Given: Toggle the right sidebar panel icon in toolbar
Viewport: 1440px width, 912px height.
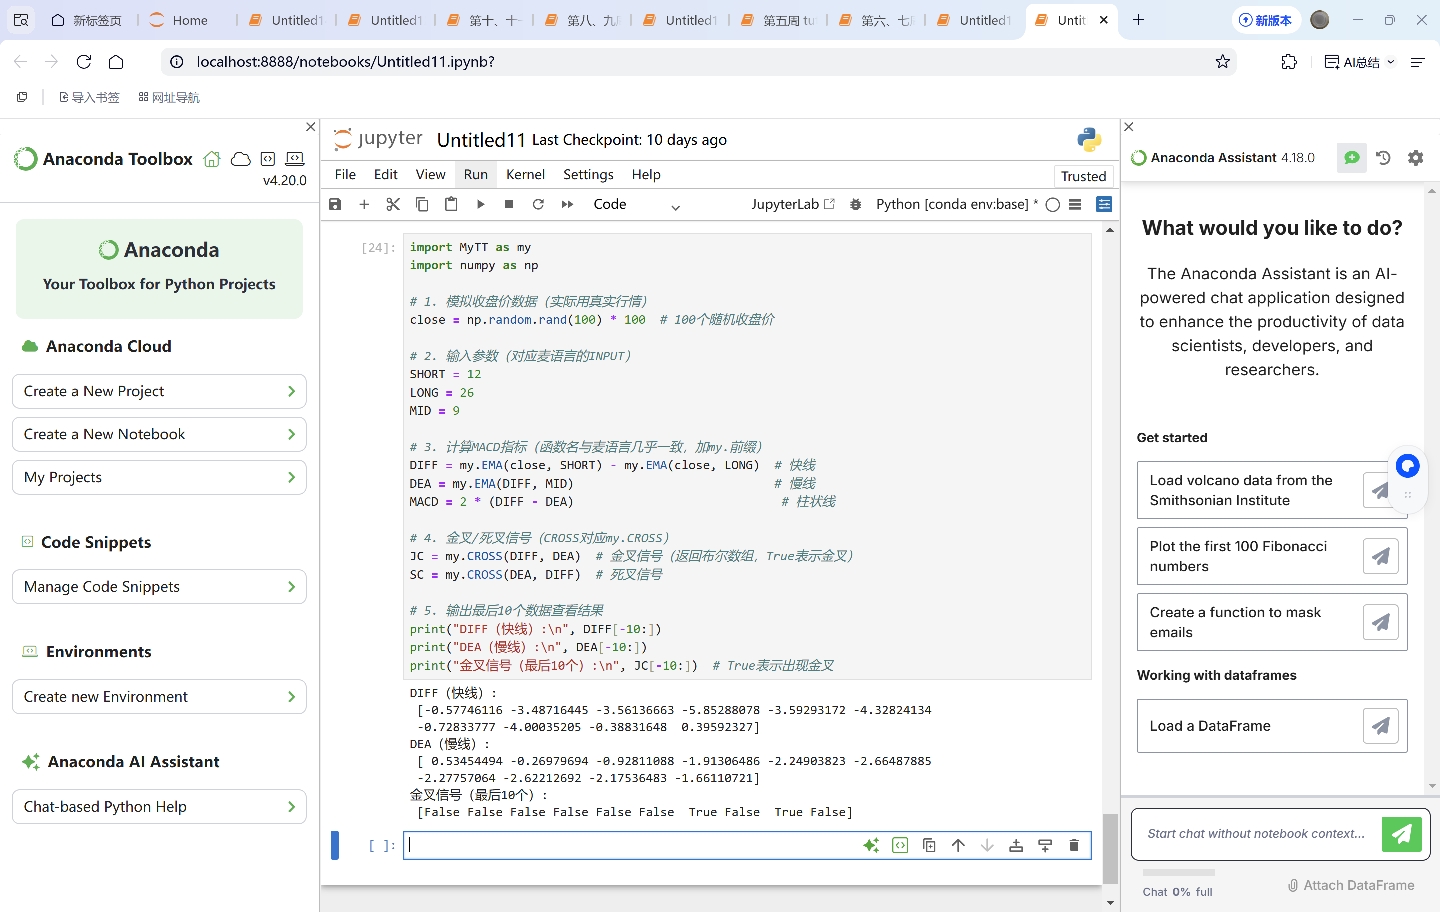Looking at the screenshot, I should (x=1104, y=204).
